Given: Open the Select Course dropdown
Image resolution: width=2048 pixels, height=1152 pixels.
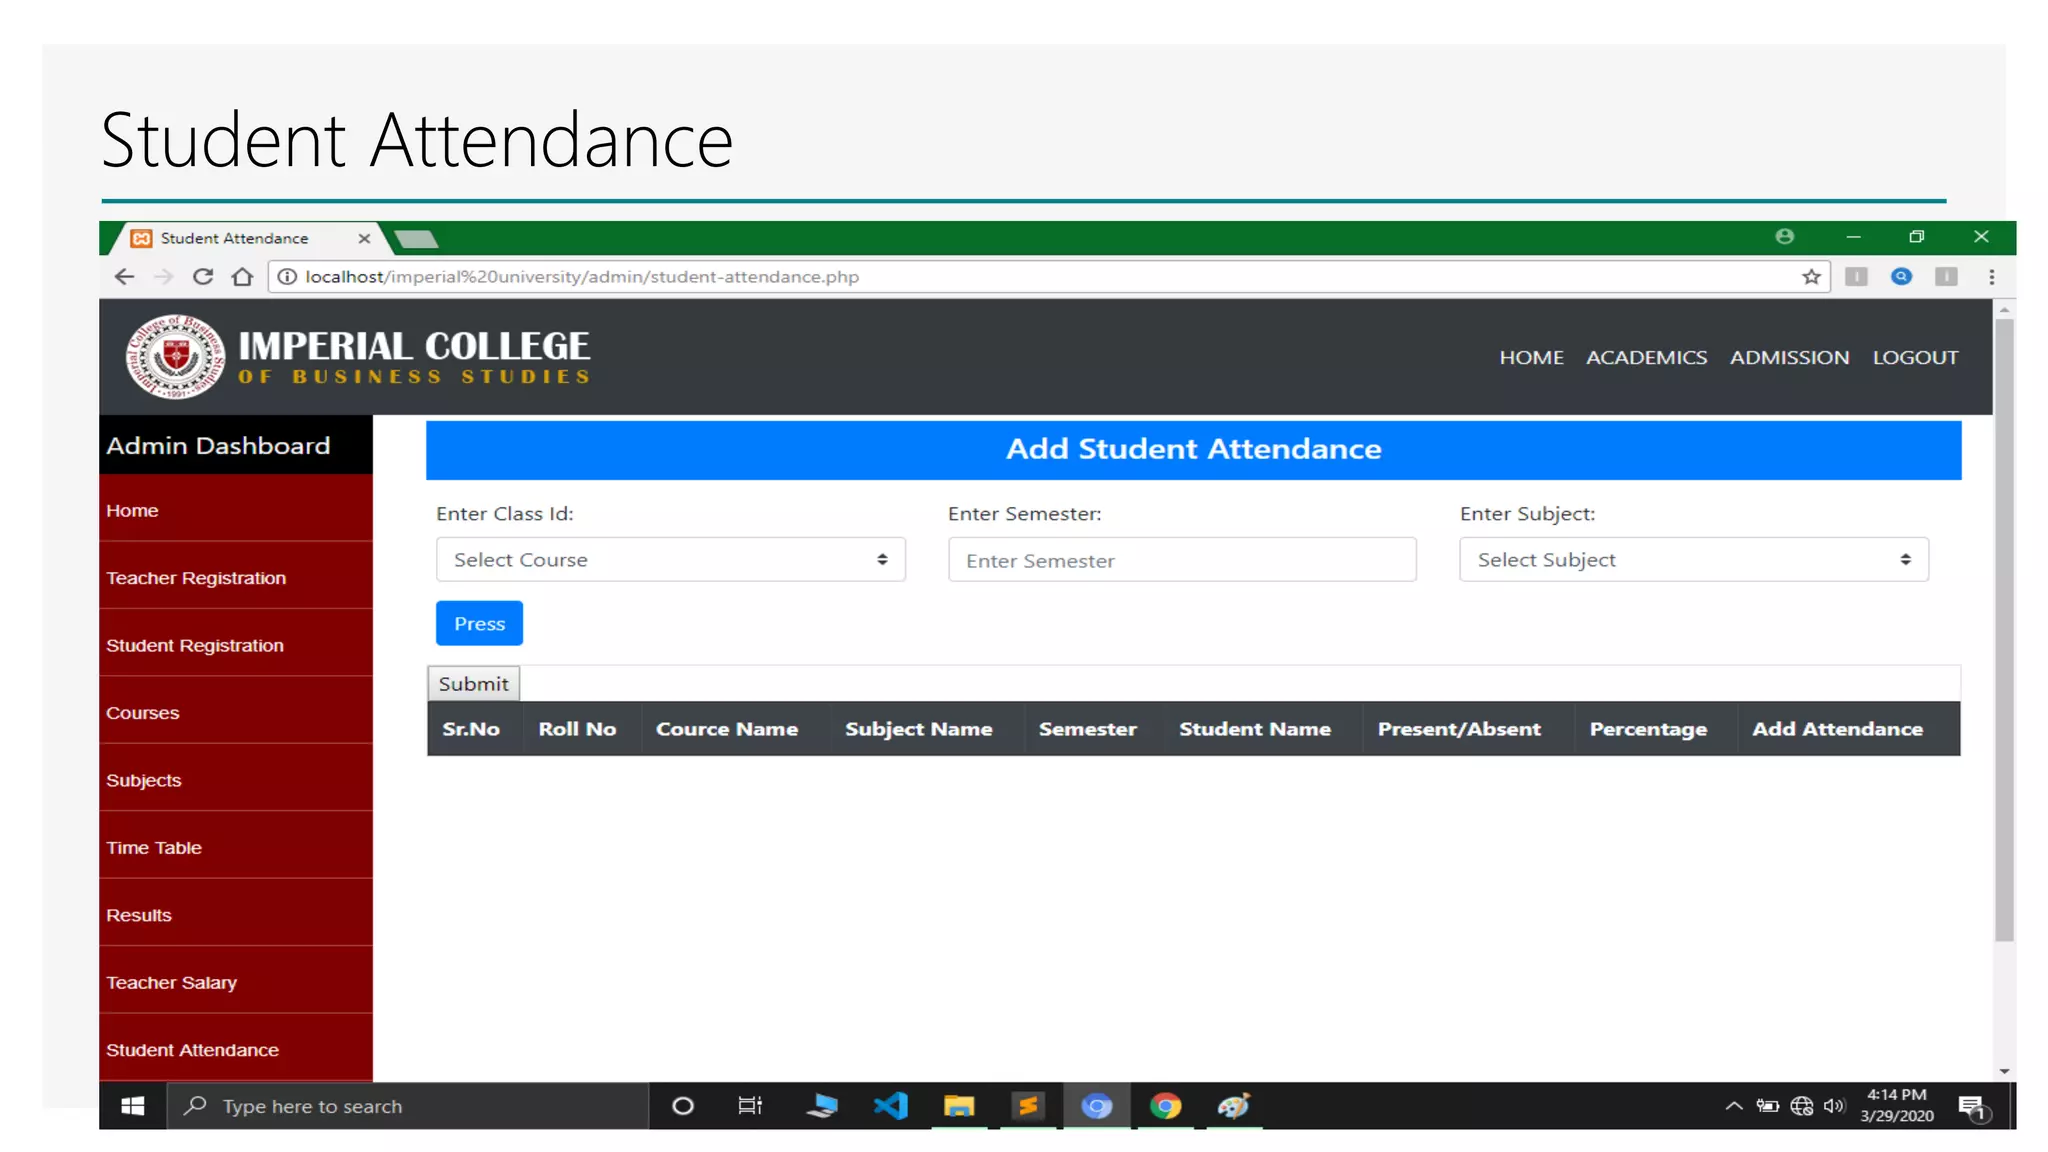Looking at the screenshot, I should (x=670, y=560).
